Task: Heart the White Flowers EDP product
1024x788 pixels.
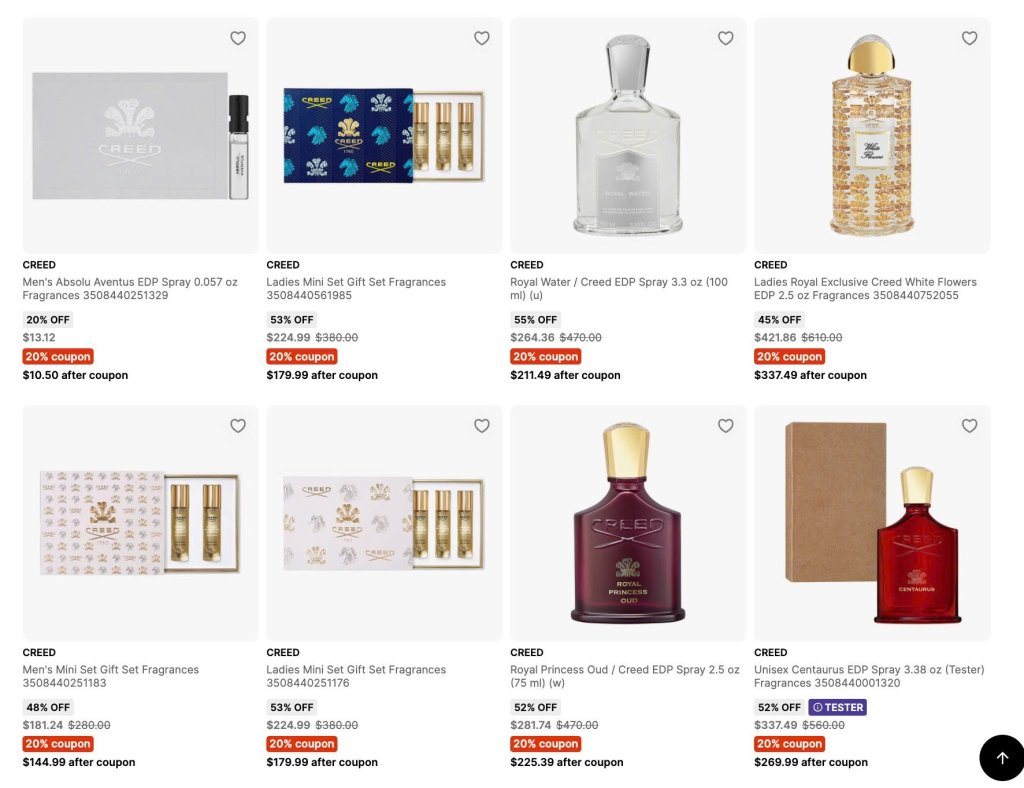Action: tap(969, 38)
